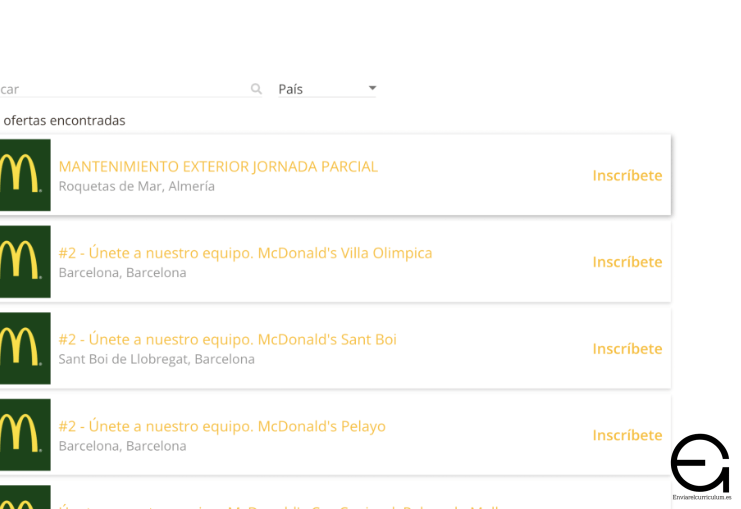Click the Sant Boi de Llobregat location text
The width and height of the screenshot is (741, 509).
point(156,359)
